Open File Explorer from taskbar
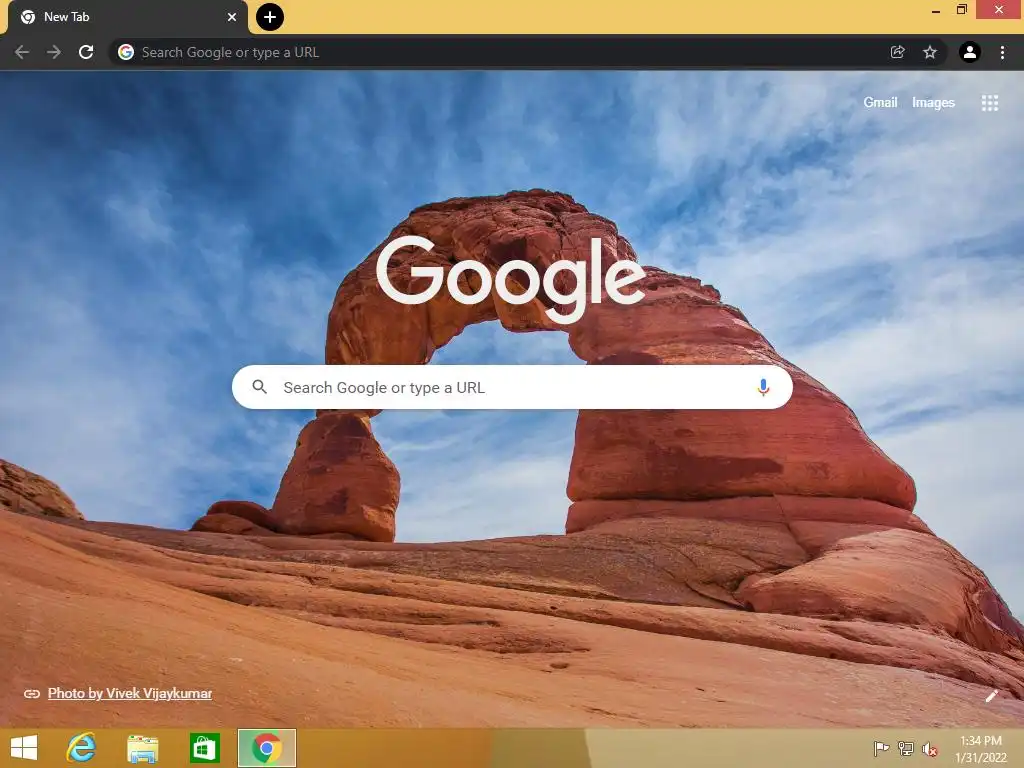This screenshot has height=768, width=1024. (x=142, y=748)
